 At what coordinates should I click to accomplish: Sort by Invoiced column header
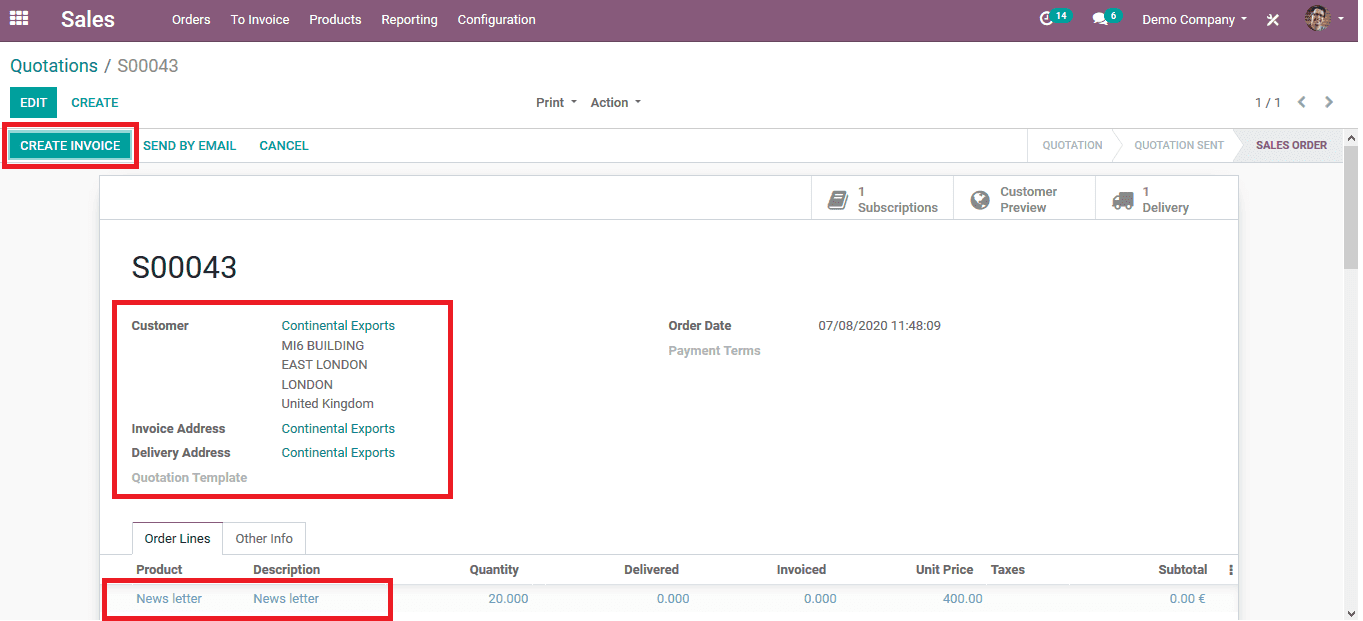[x=801, y=570]
